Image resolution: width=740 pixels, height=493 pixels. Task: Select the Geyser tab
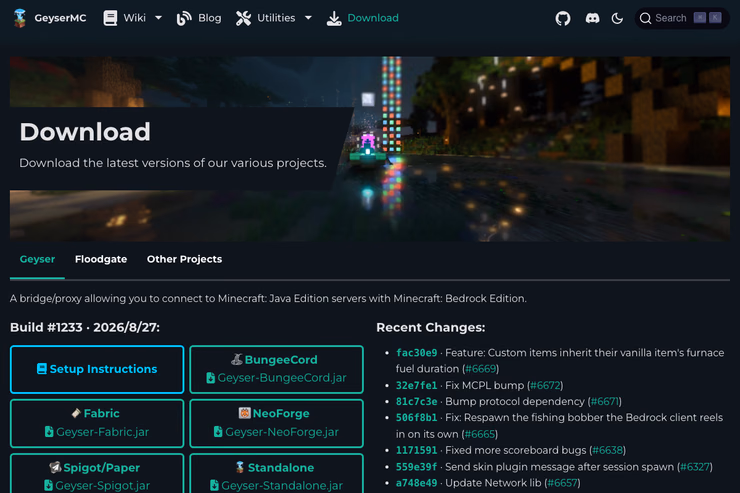(x=37, y=259)
